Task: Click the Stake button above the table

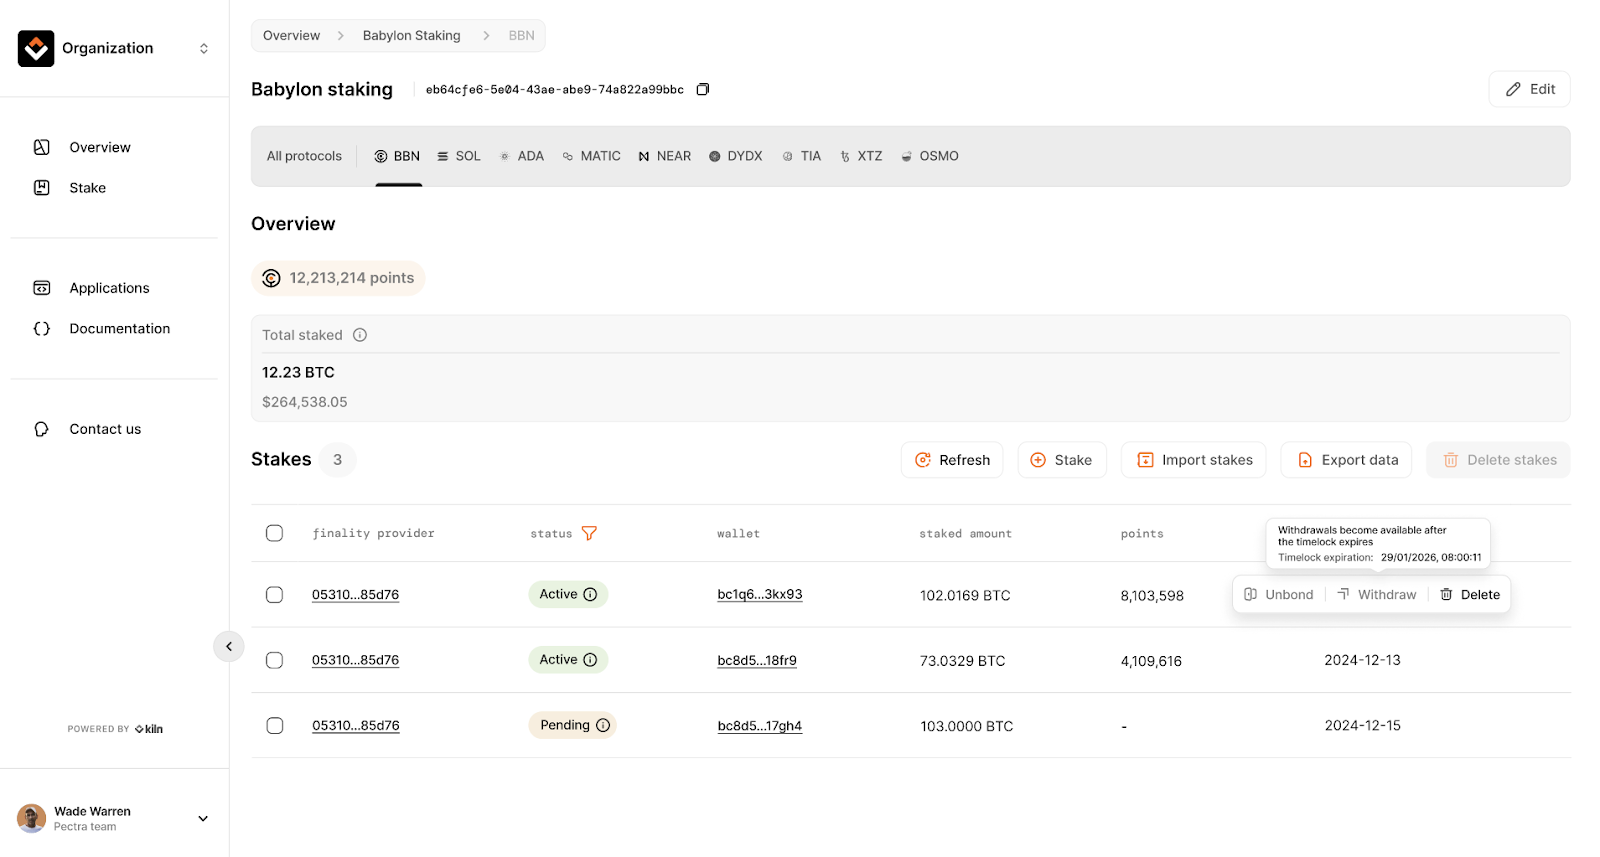Action: (x=1062, y=460)
